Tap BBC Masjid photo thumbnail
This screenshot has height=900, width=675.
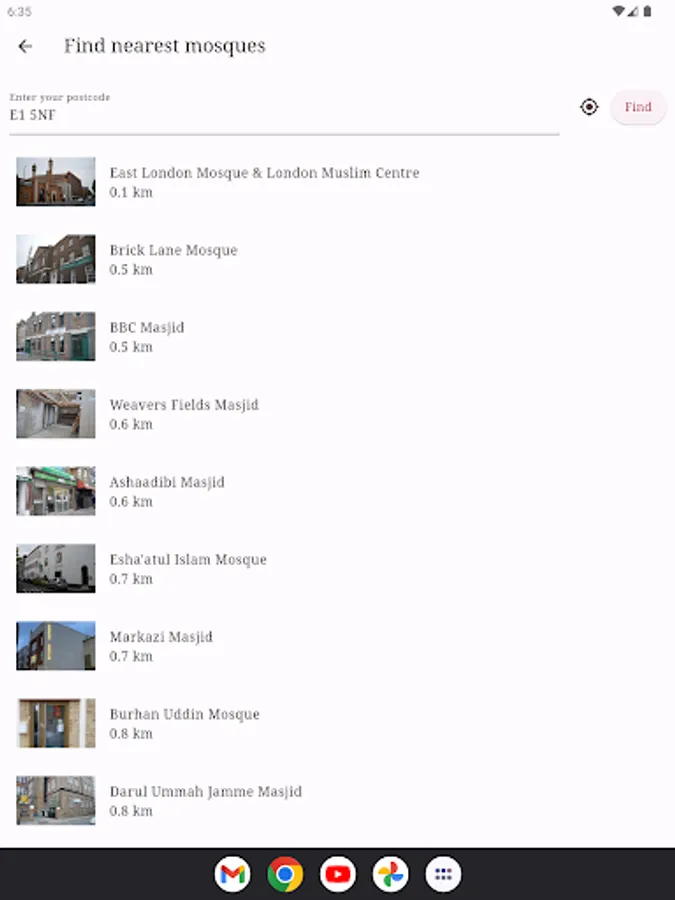56,336
